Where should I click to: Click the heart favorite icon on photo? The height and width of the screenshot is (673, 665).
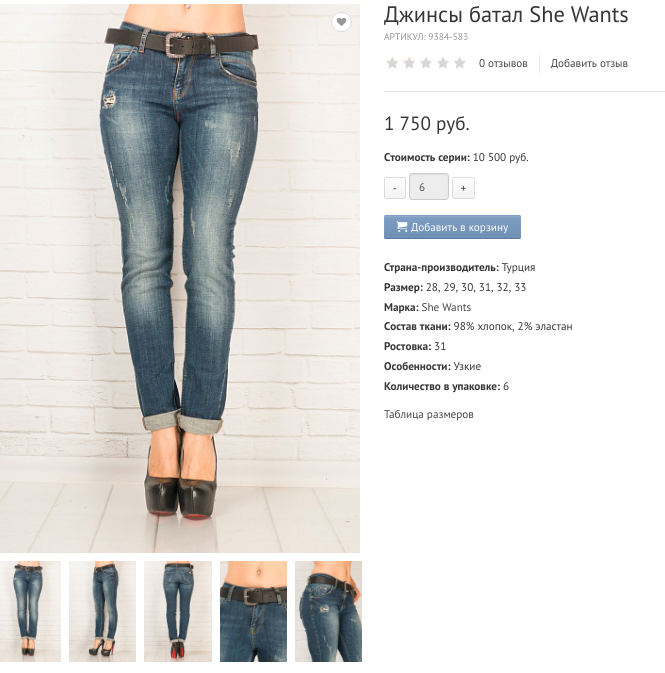341,21
